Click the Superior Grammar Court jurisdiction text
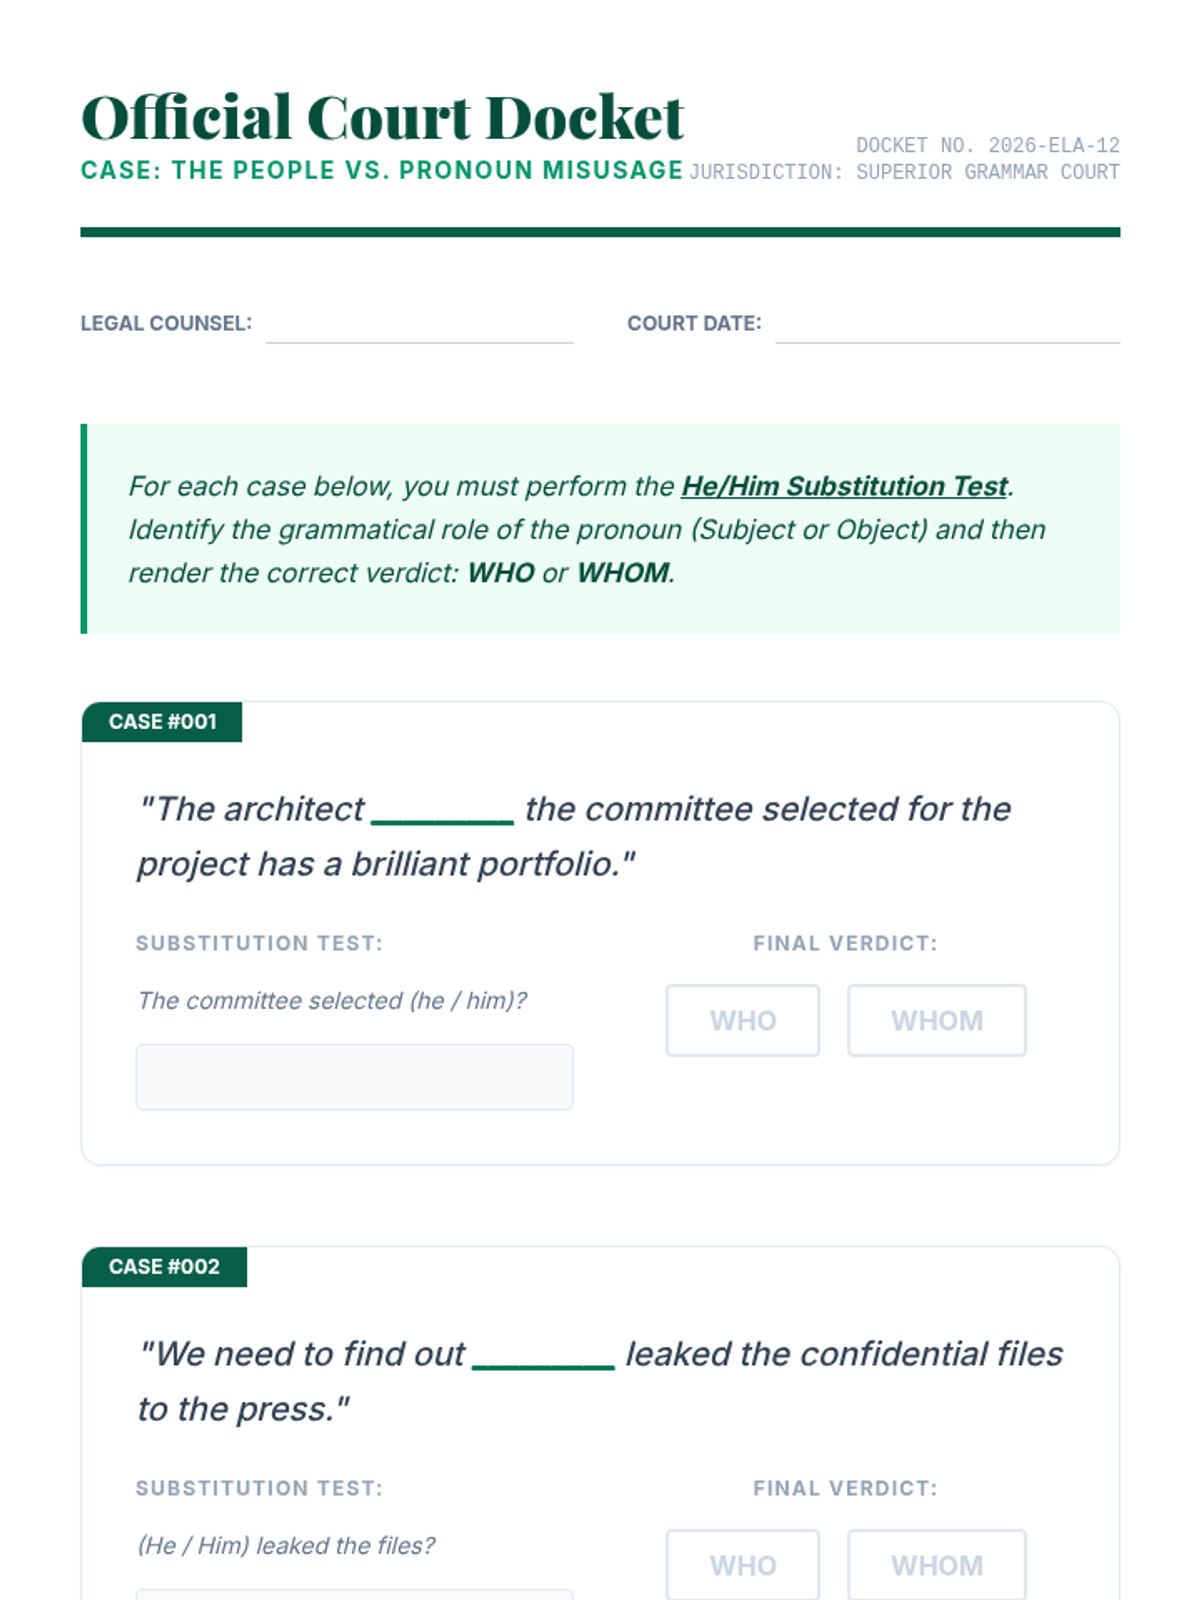The image size is (1200, 1600). [x=987, y=172]
